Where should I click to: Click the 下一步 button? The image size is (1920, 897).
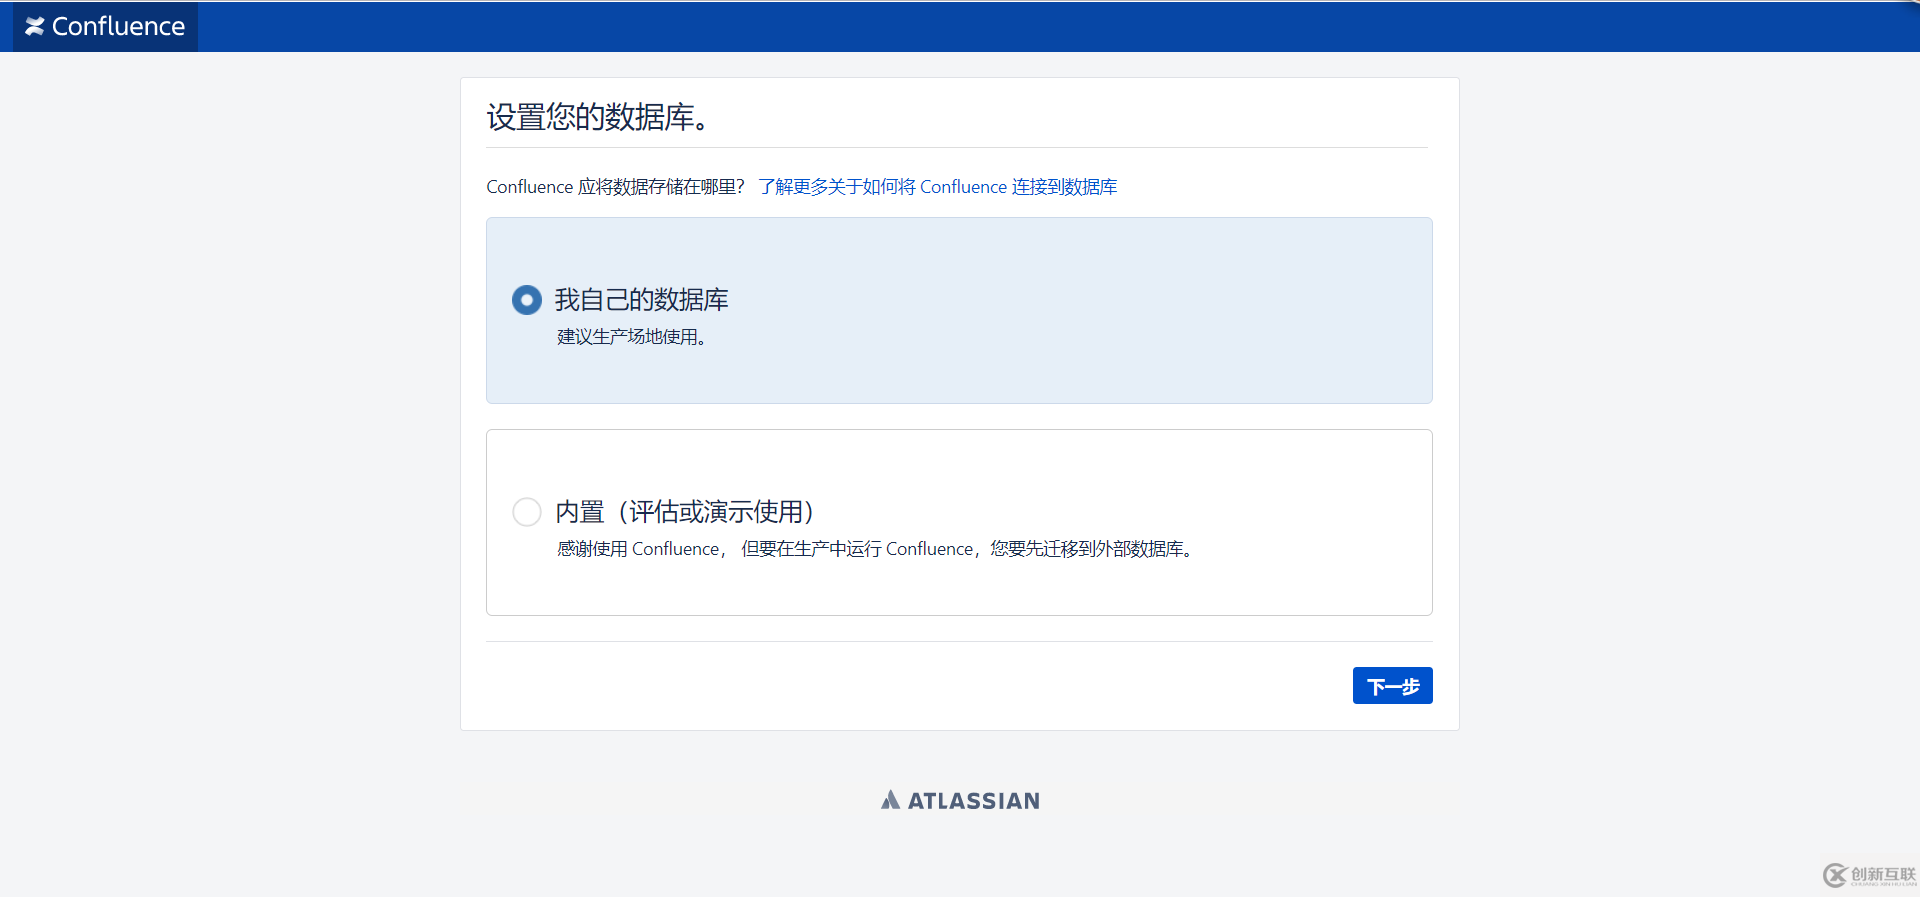[1392, 686]
